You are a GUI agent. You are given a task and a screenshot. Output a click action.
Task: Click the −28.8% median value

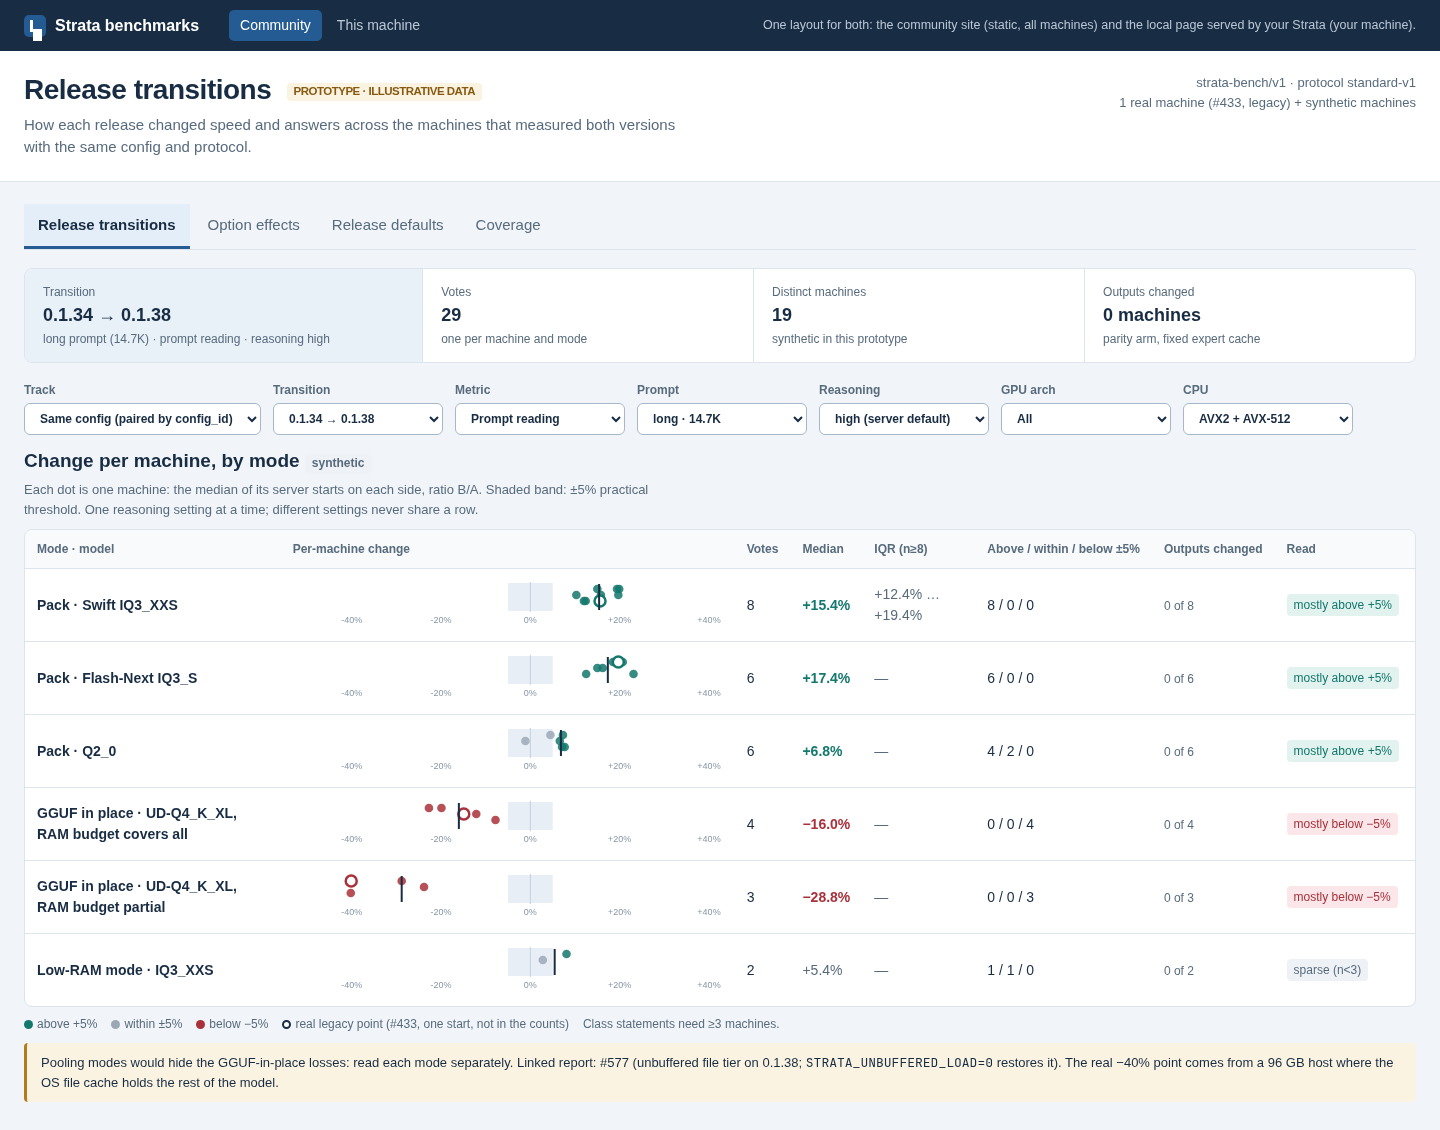(826, 897)
